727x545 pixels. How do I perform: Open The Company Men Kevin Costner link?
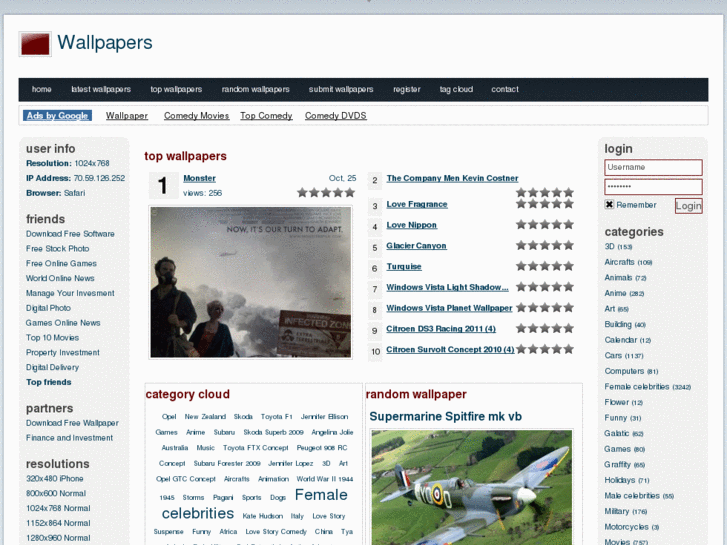[453, 178]
